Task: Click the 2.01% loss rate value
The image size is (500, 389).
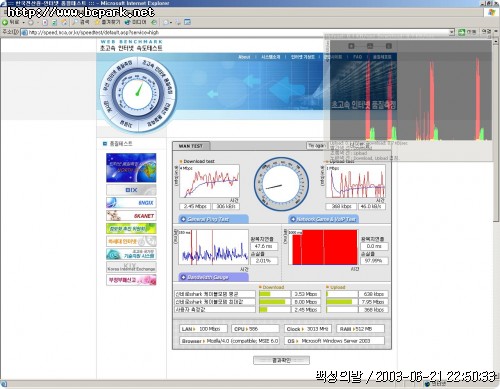Action: [x=264, y=261]
